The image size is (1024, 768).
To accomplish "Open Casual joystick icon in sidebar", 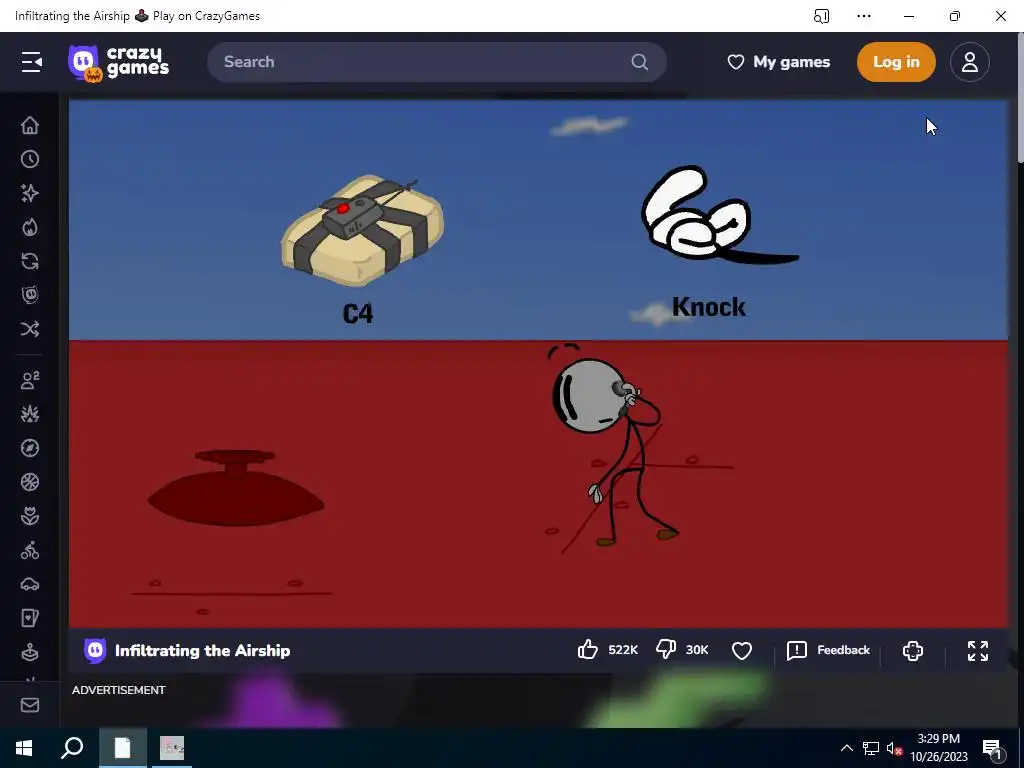I will coord(30,652).
